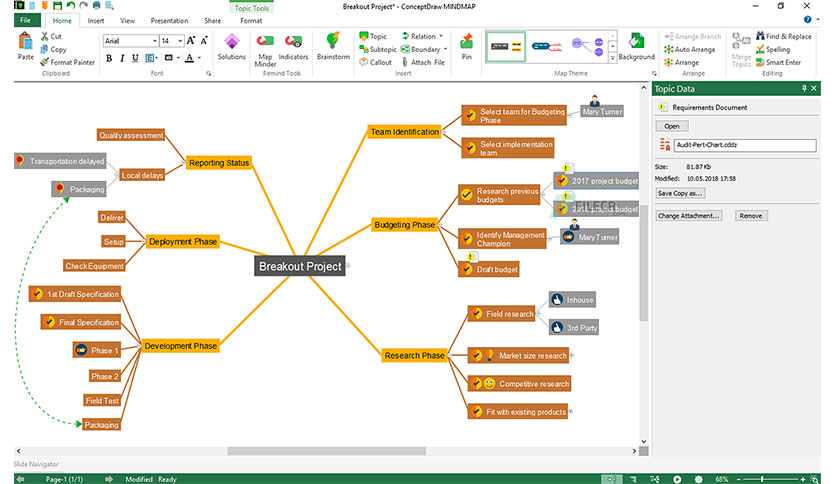Viewport: 836px width, 484px height.
Task: Open font color dropdown arrow
Action: (x=199, y=58)
